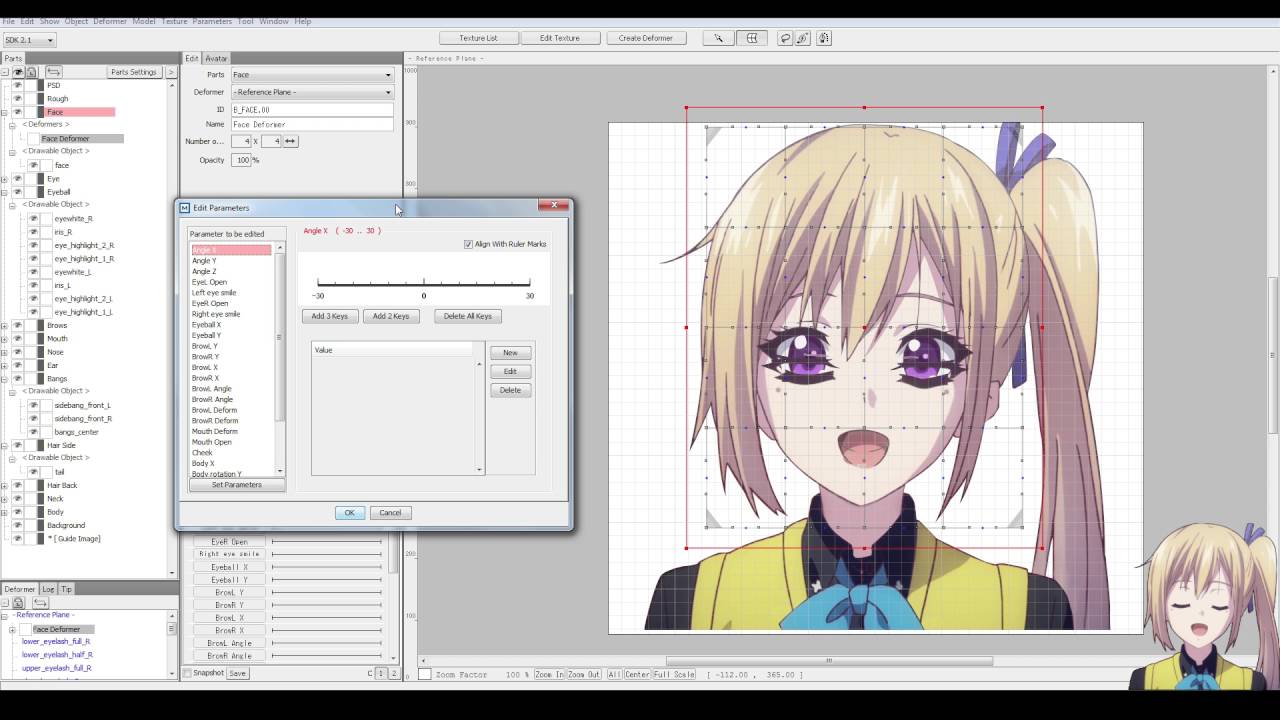The height and width of the screenshot is (720, 1280).
Task: Click the Texture List button
Action: click(478, 38)
